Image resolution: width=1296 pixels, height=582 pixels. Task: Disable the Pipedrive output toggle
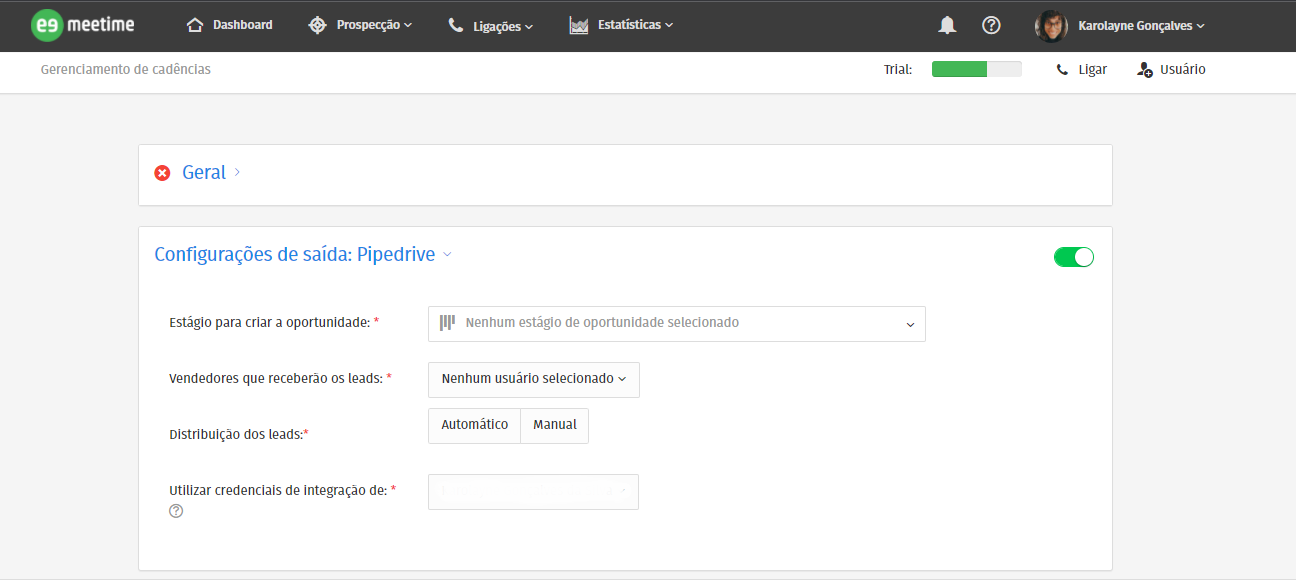pos(1074,257)
